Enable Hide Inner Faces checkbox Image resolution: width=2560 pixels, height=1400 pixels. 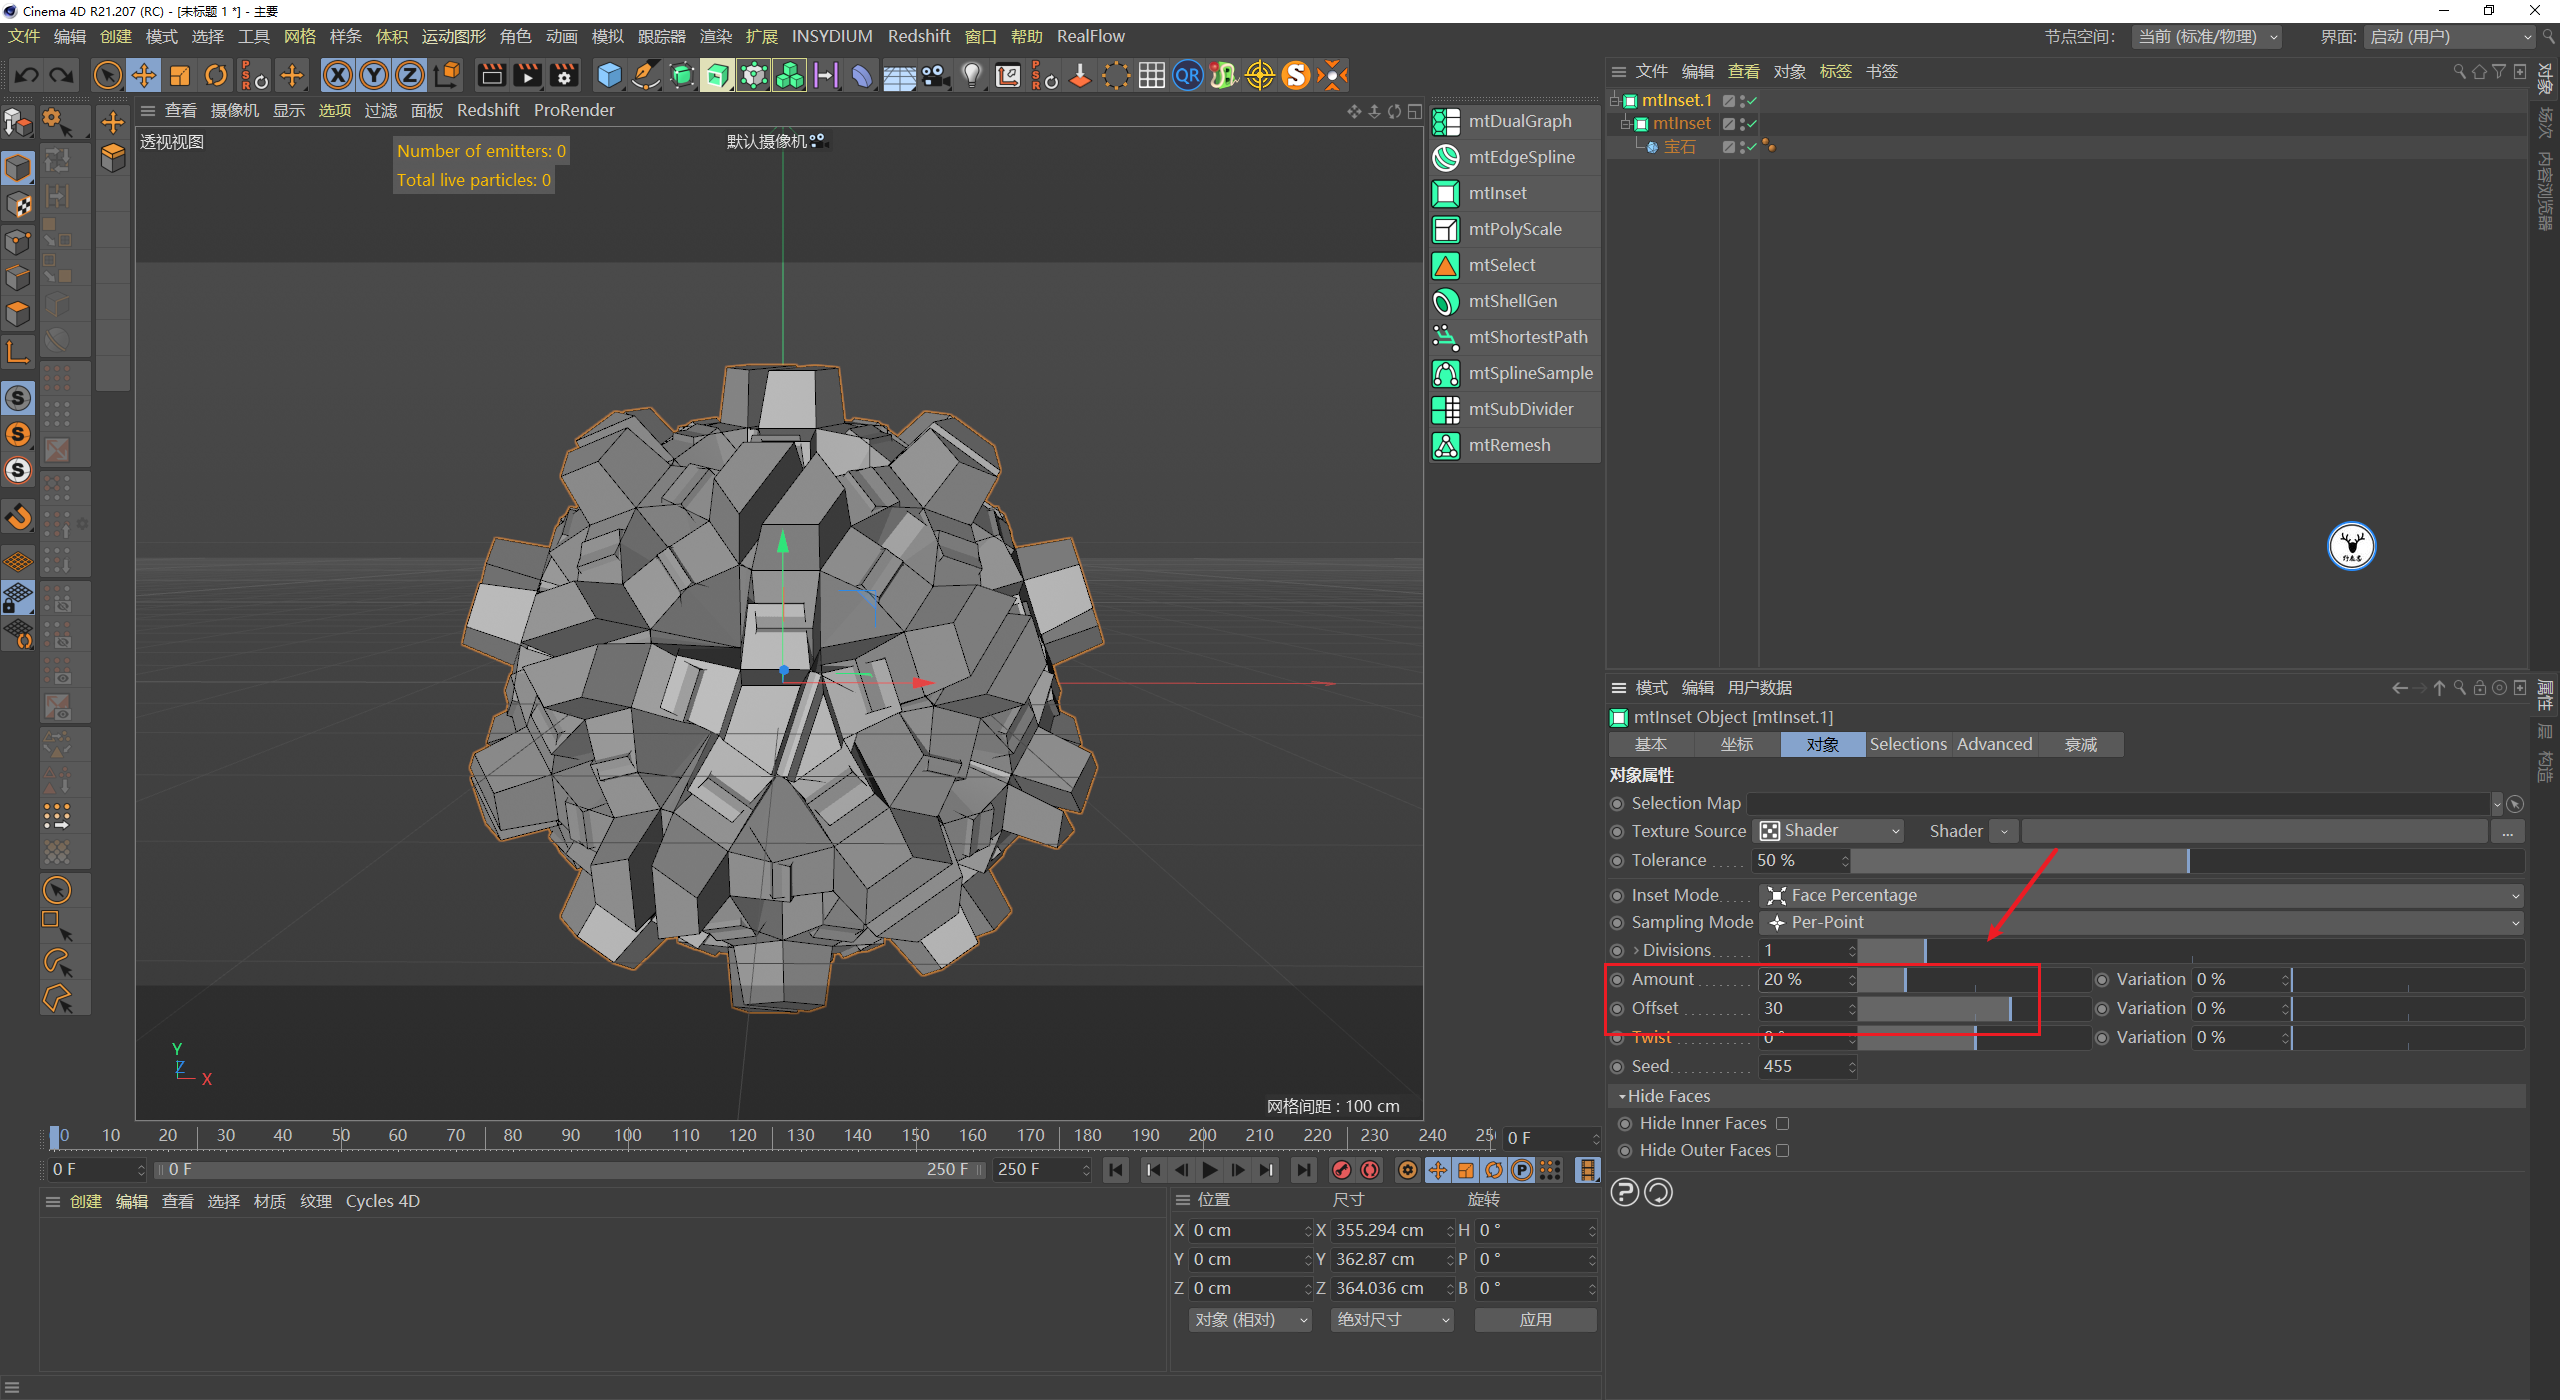[1782, 1124]
